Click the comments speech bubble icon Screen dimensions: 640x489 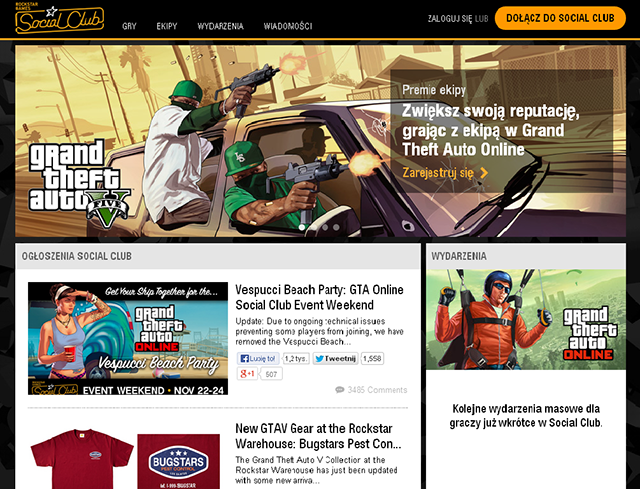[340, 390]
